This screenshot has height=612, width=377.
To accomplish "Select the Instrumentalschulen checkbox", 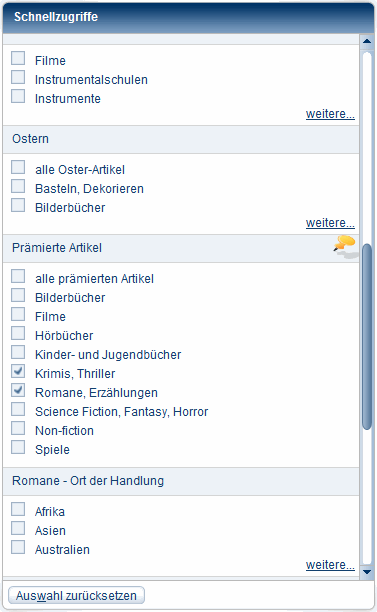I will [18, 78].
